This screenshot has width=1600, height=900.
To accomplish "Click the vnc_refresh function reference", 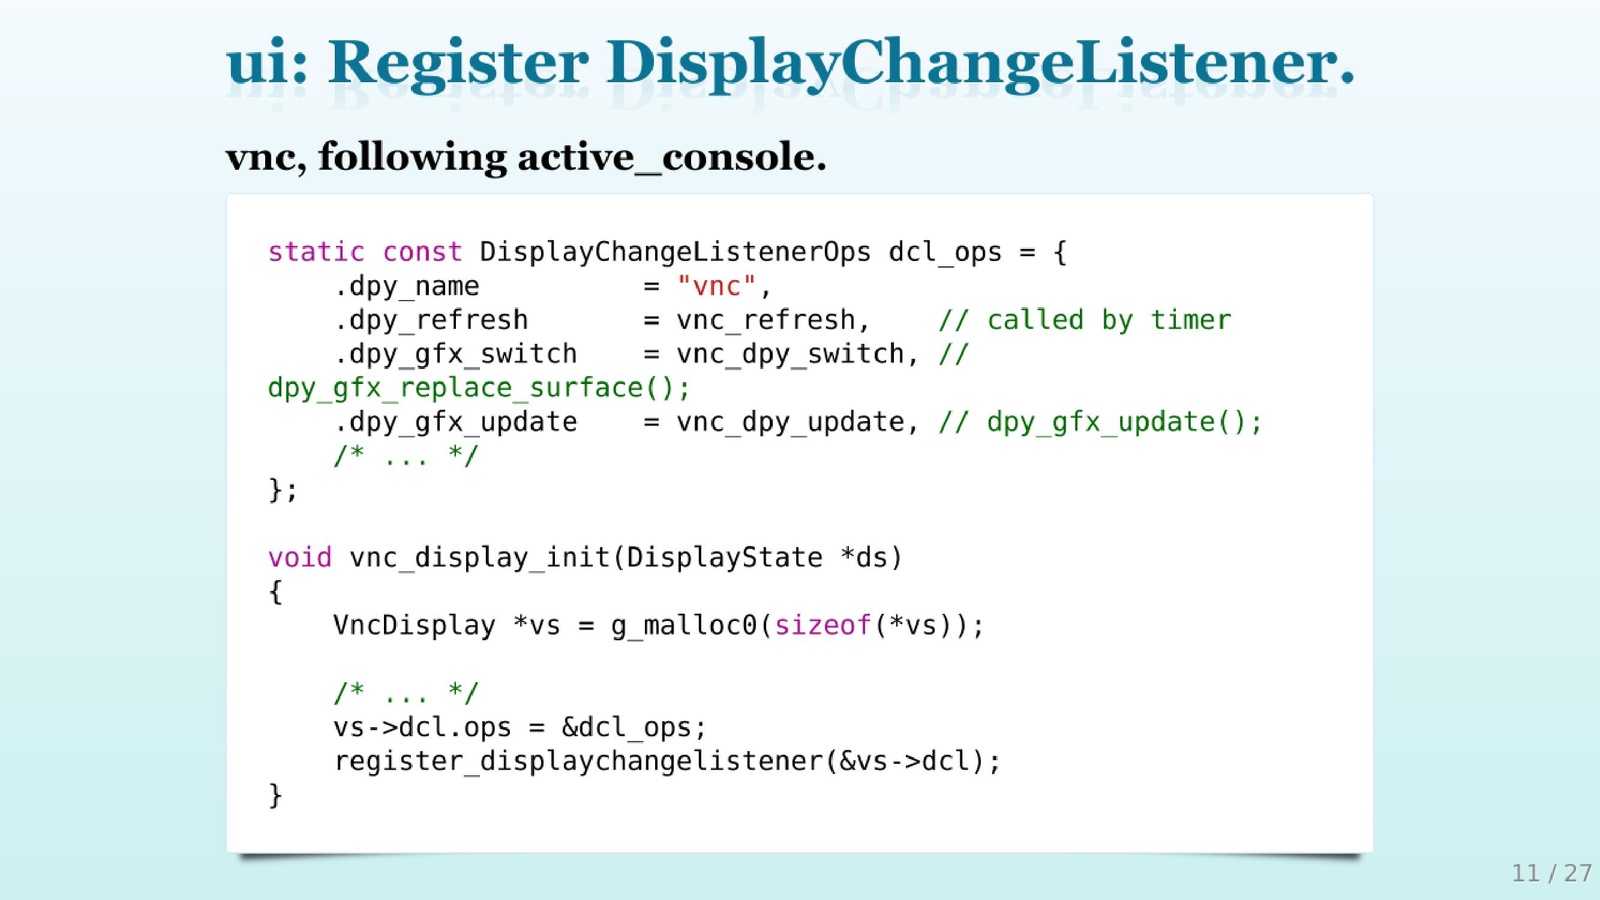I will point(766,320).
